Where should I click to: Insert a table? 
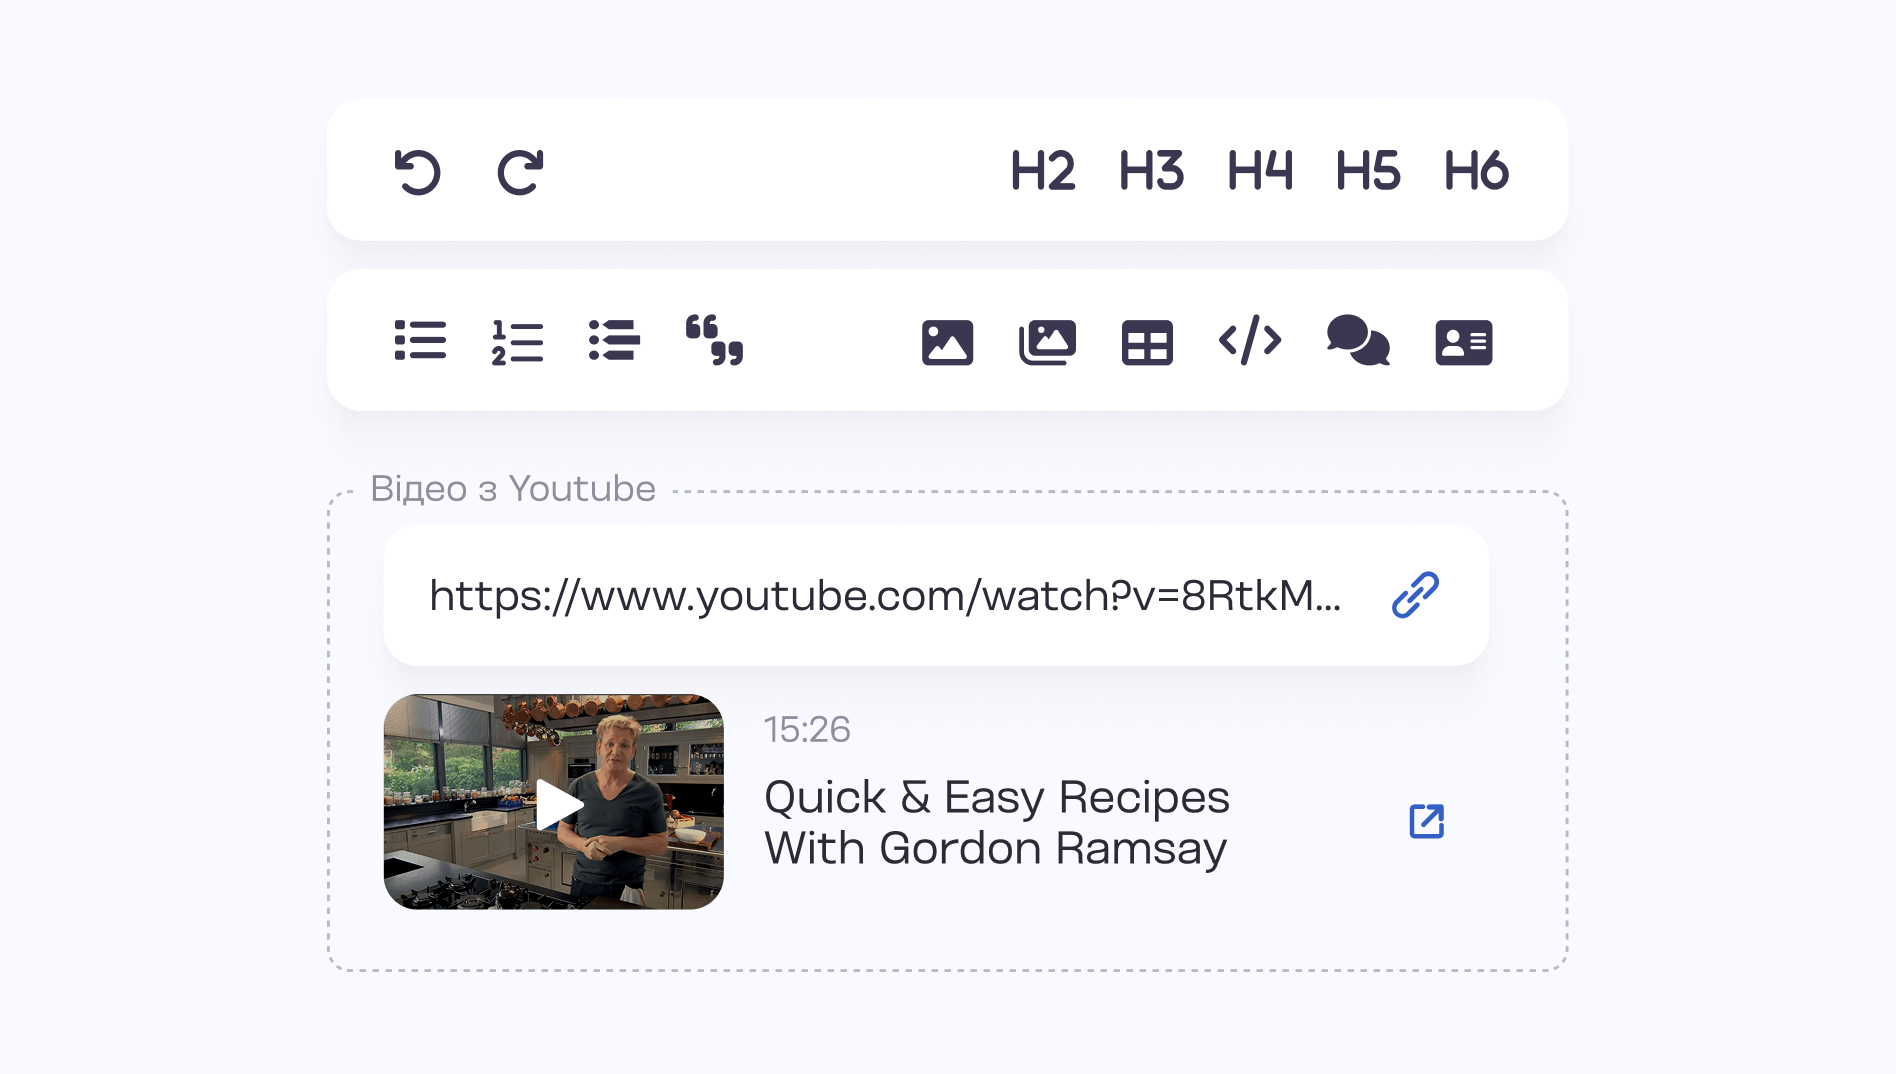1146,343
